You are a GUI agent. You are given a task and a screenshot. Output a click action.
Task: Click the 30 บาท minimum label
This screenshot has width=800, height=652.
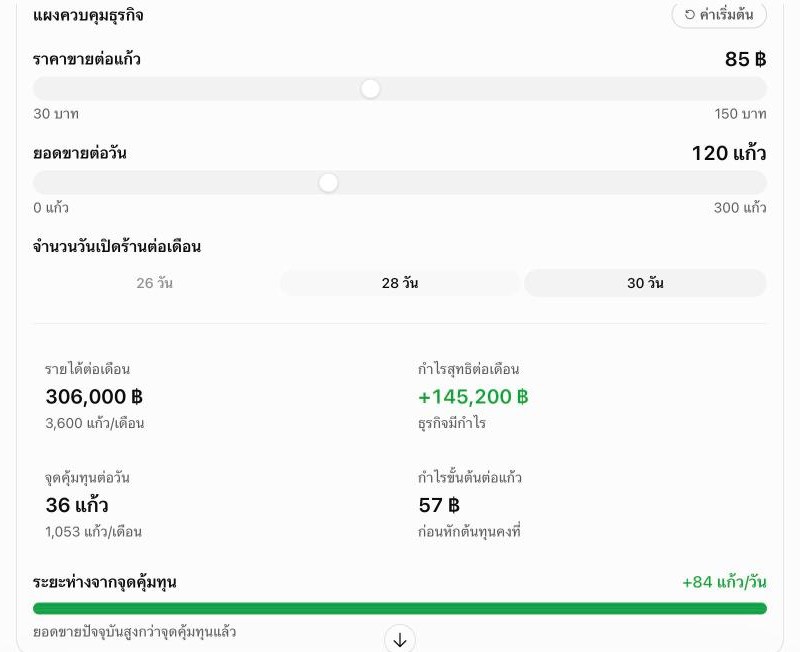pyautogui.click(x=56, y=114)
